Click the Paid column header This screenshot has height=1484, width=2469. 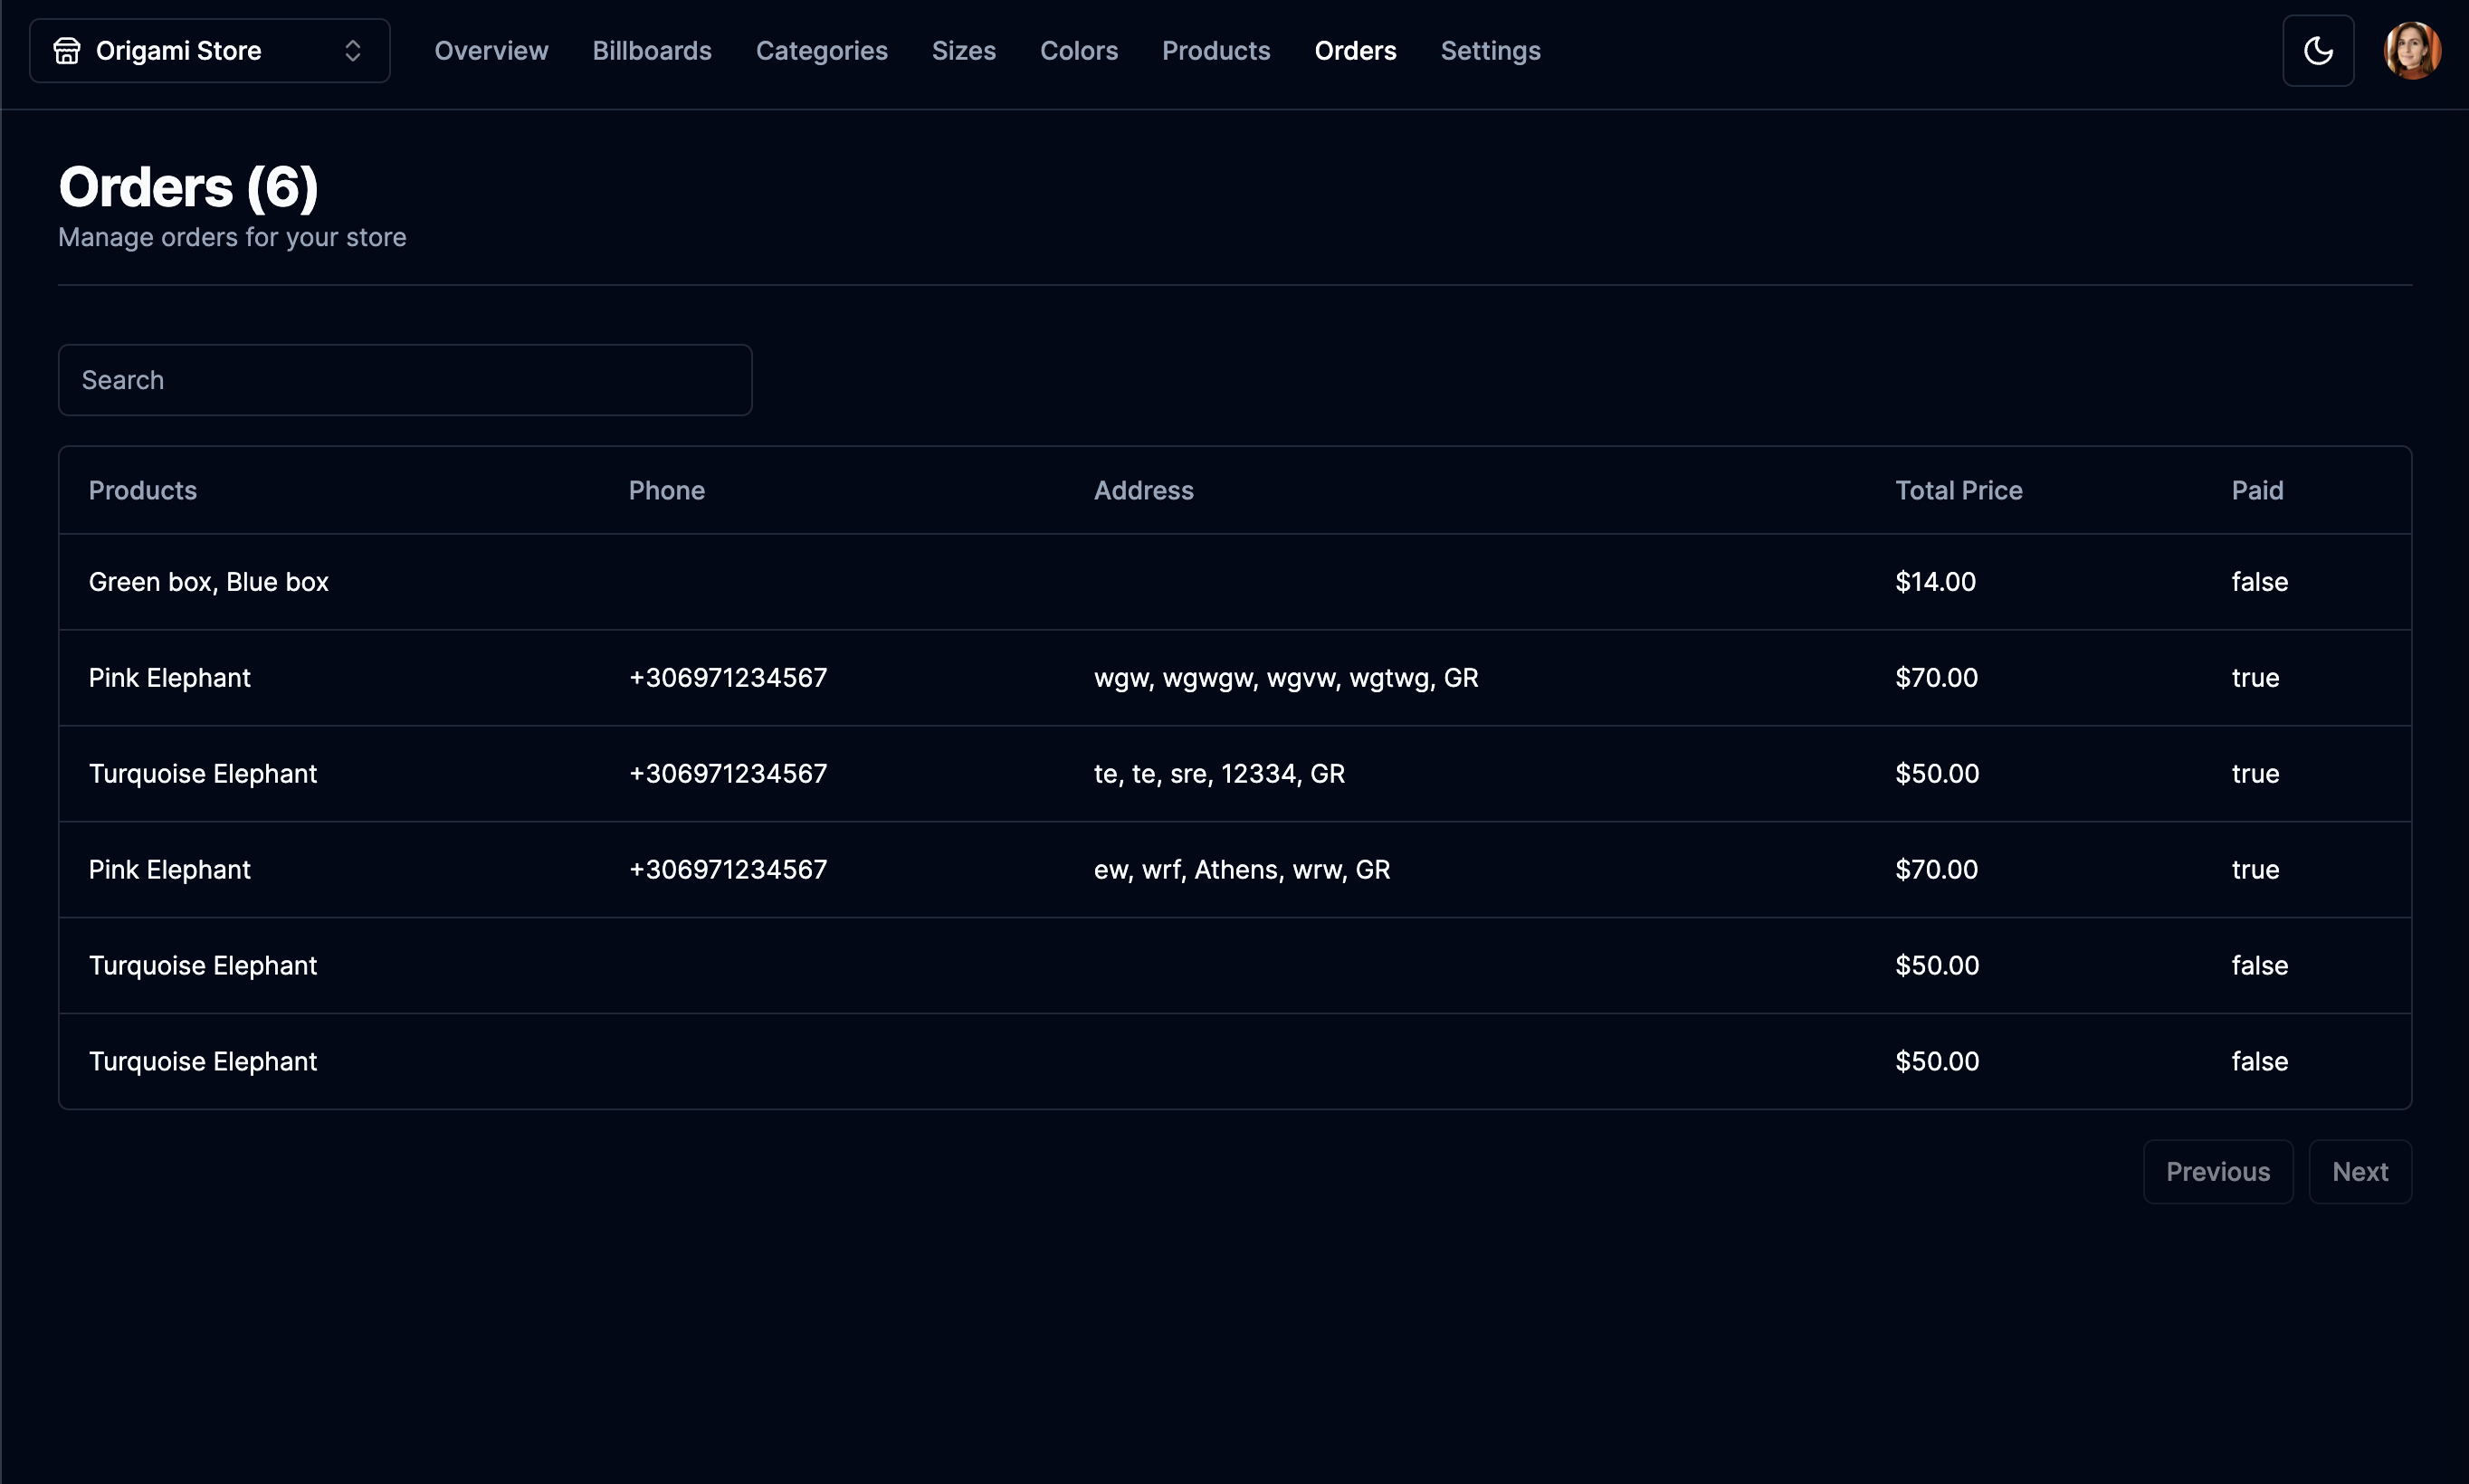click(x=2256, y=491)
